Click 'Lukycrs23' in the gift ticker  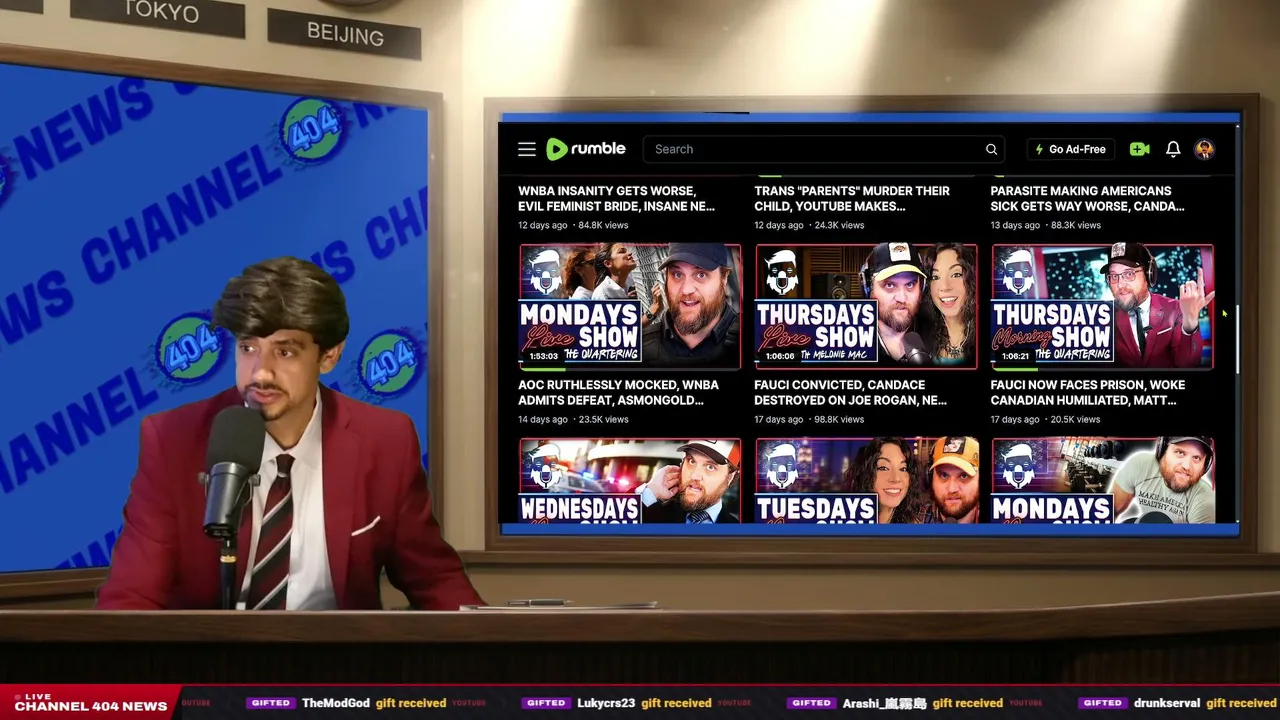click(x=607, y=703)
